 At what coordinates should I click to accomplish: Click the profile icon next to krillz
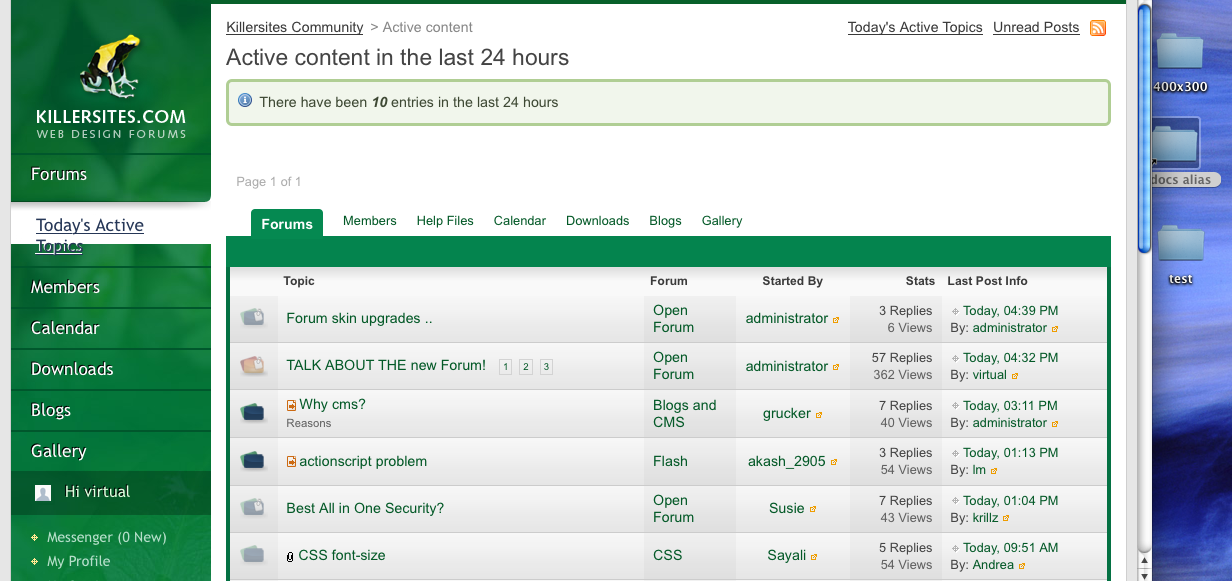click(x=1006, y=519)
